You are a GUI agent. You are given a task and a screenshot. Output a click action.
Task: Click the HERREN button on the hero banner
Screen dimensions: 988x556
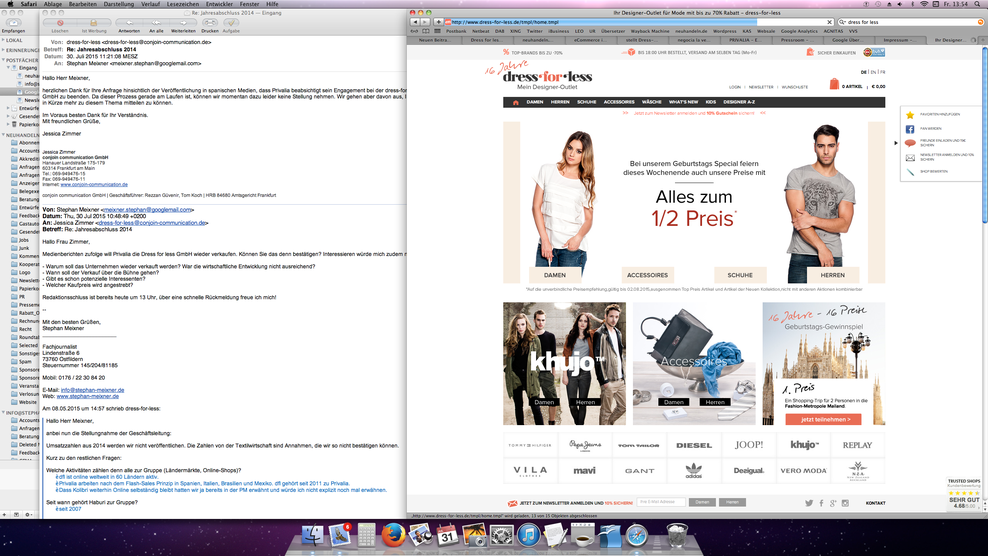[832, 275]
